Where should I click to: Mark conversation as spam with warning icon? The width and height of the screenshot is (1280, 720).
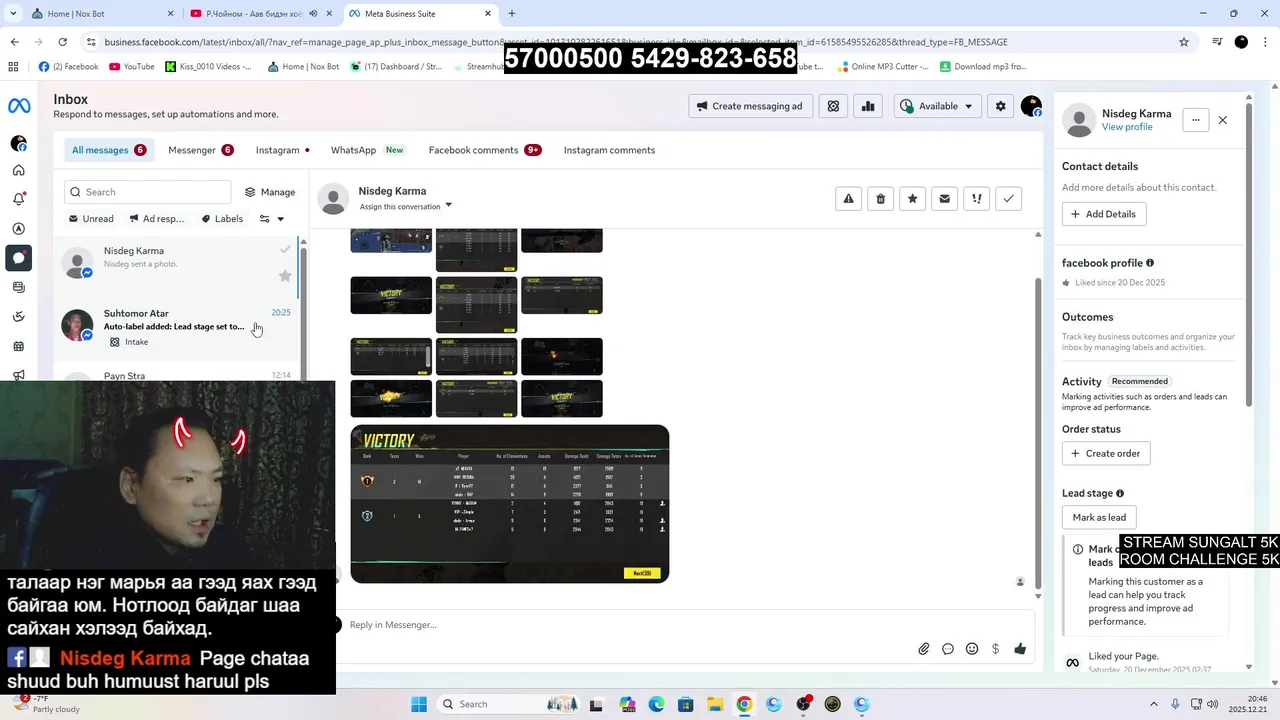pyautogui.click(x=848, y=199)
